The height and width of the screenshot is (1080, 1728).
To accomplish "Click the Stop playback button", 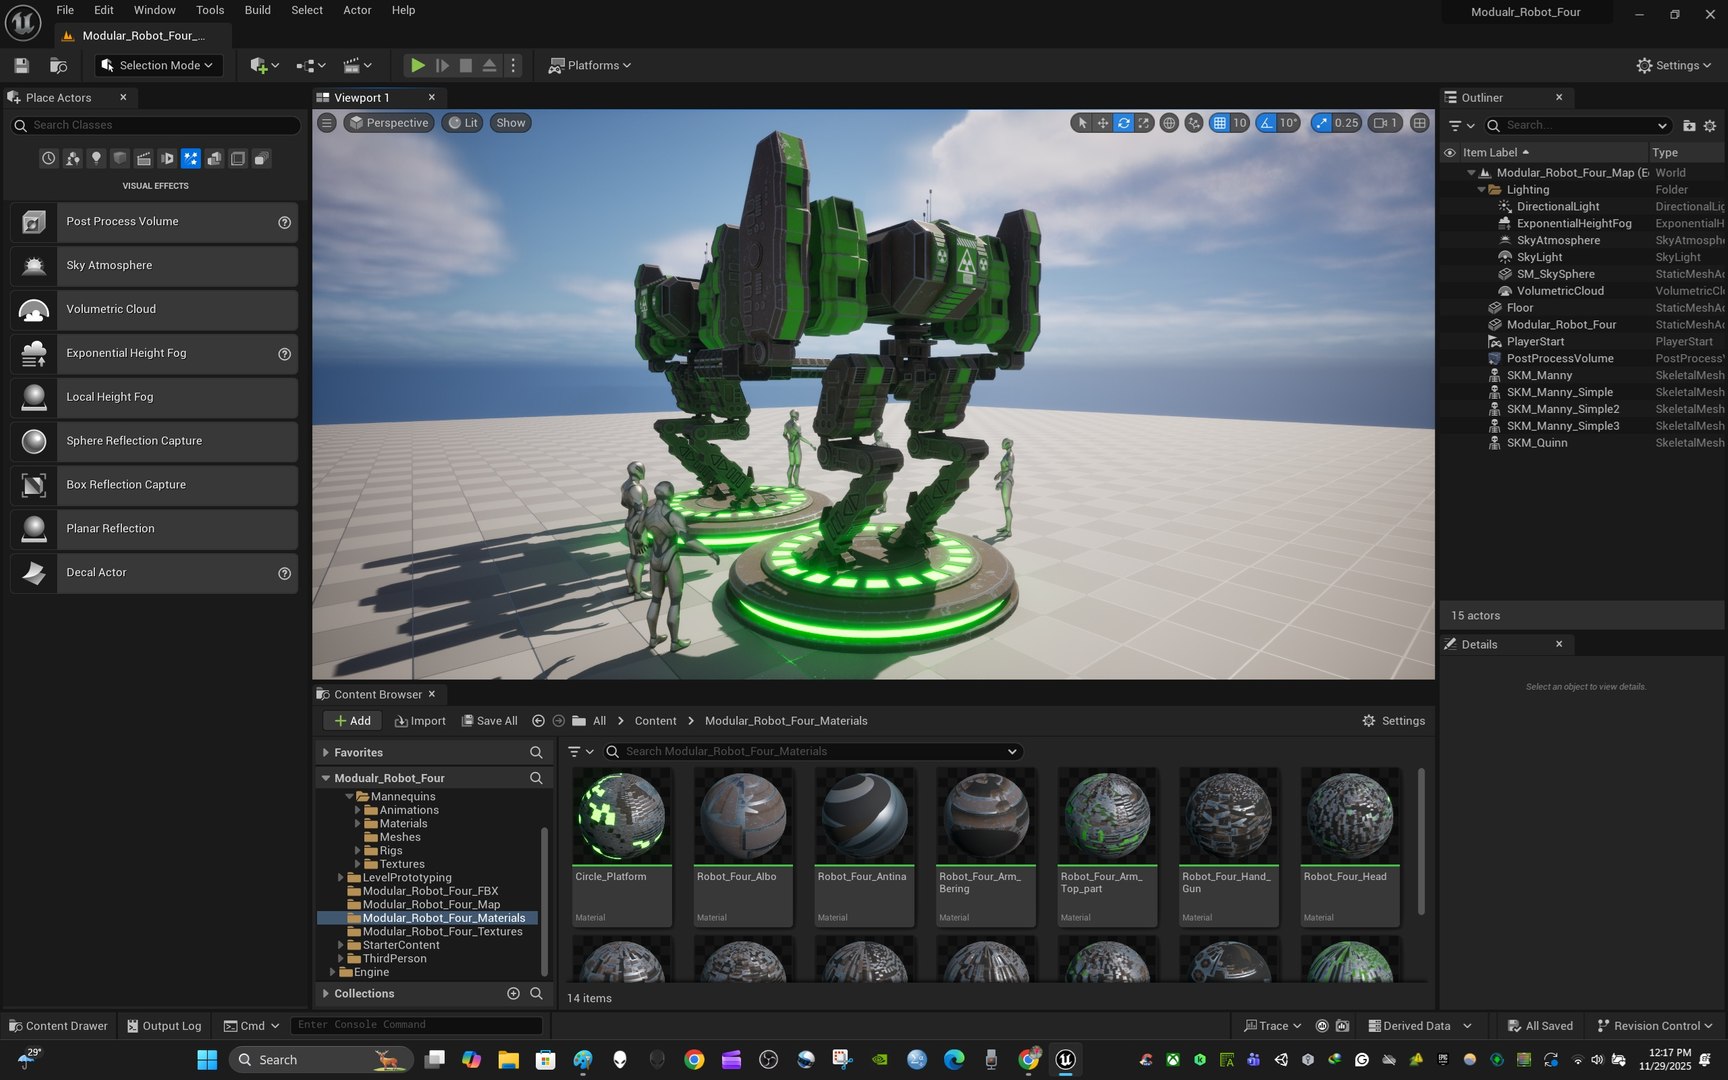I will [466, 66].
